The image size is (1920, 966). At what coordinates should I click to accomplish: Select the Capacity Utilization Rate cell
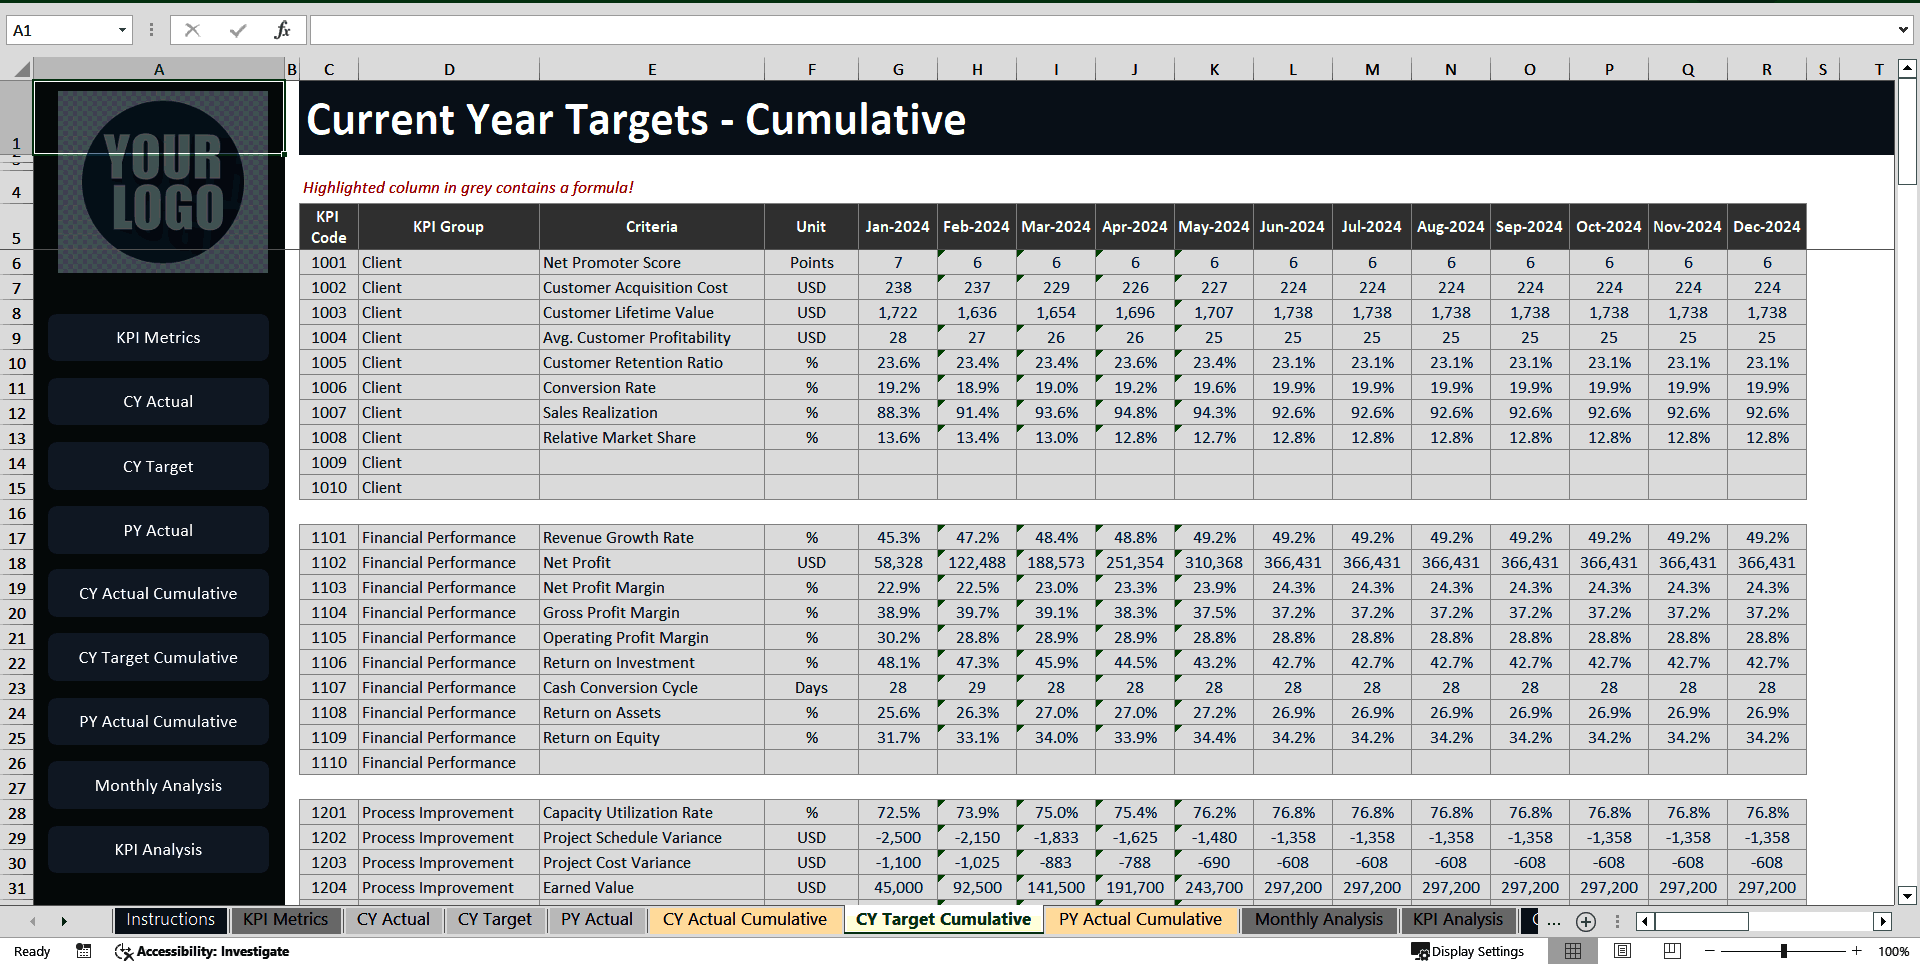(652, 813)
